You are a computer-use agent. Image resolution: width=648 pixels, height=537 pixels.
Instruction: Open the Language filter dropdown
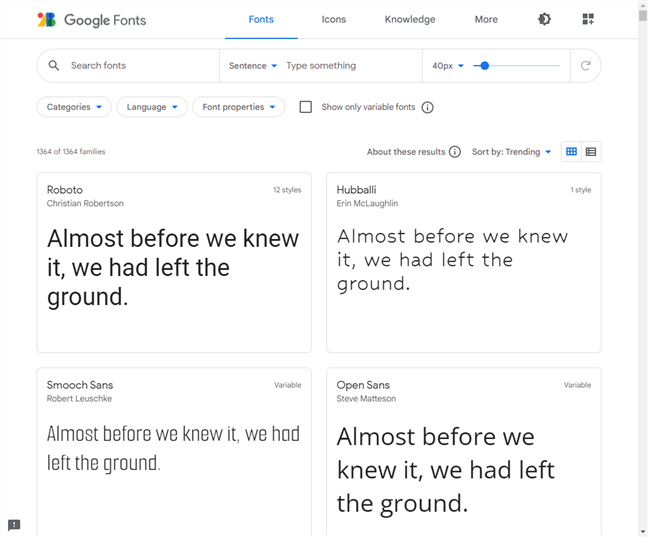(152, 107)
